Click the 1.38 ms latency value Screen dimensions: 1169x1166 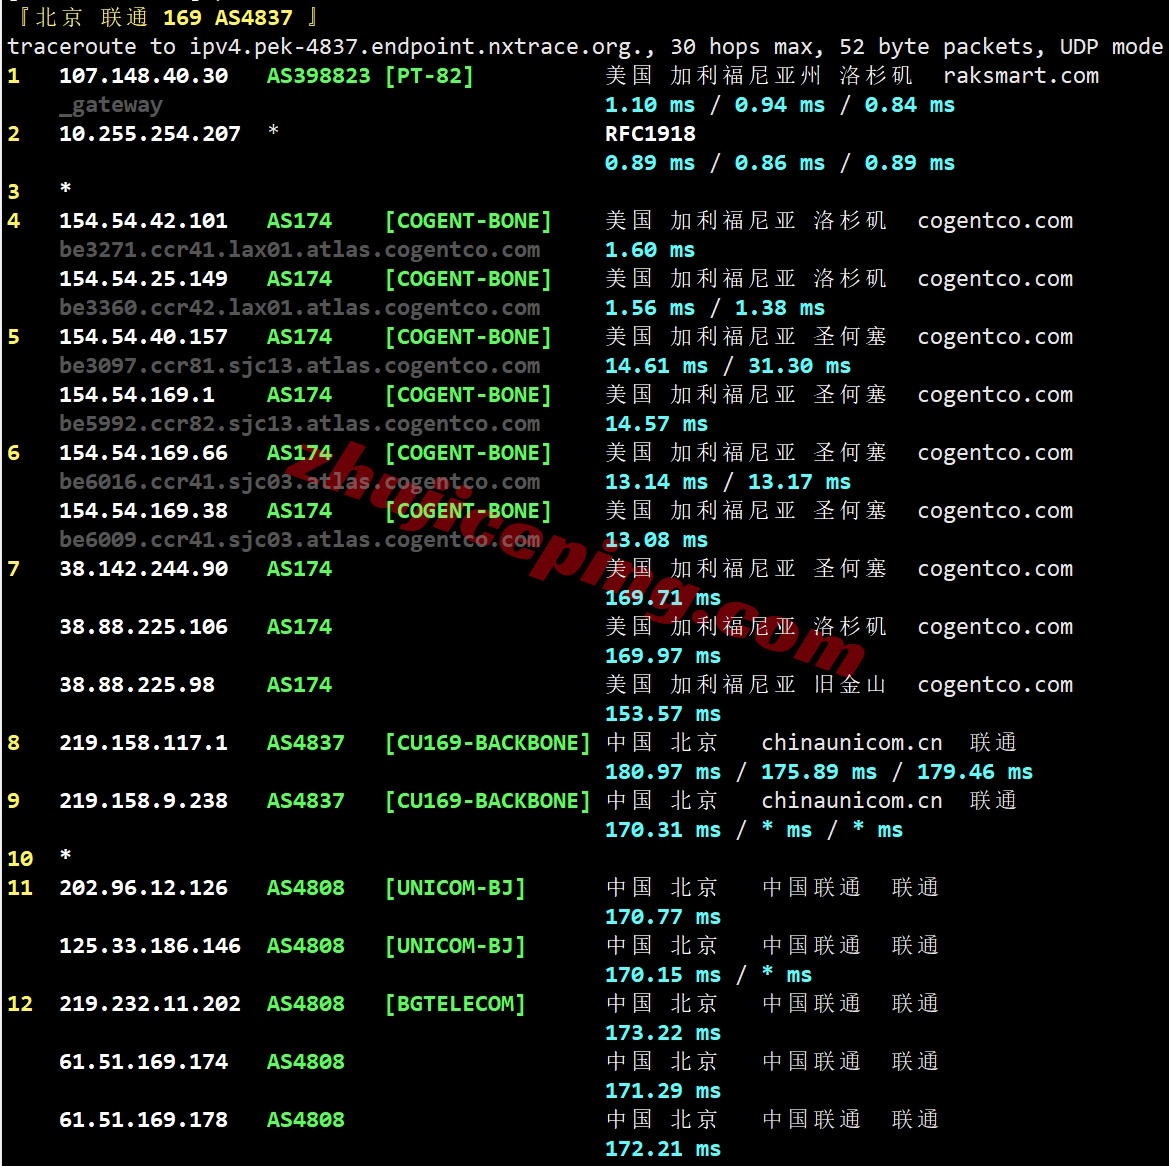point(780,308)
